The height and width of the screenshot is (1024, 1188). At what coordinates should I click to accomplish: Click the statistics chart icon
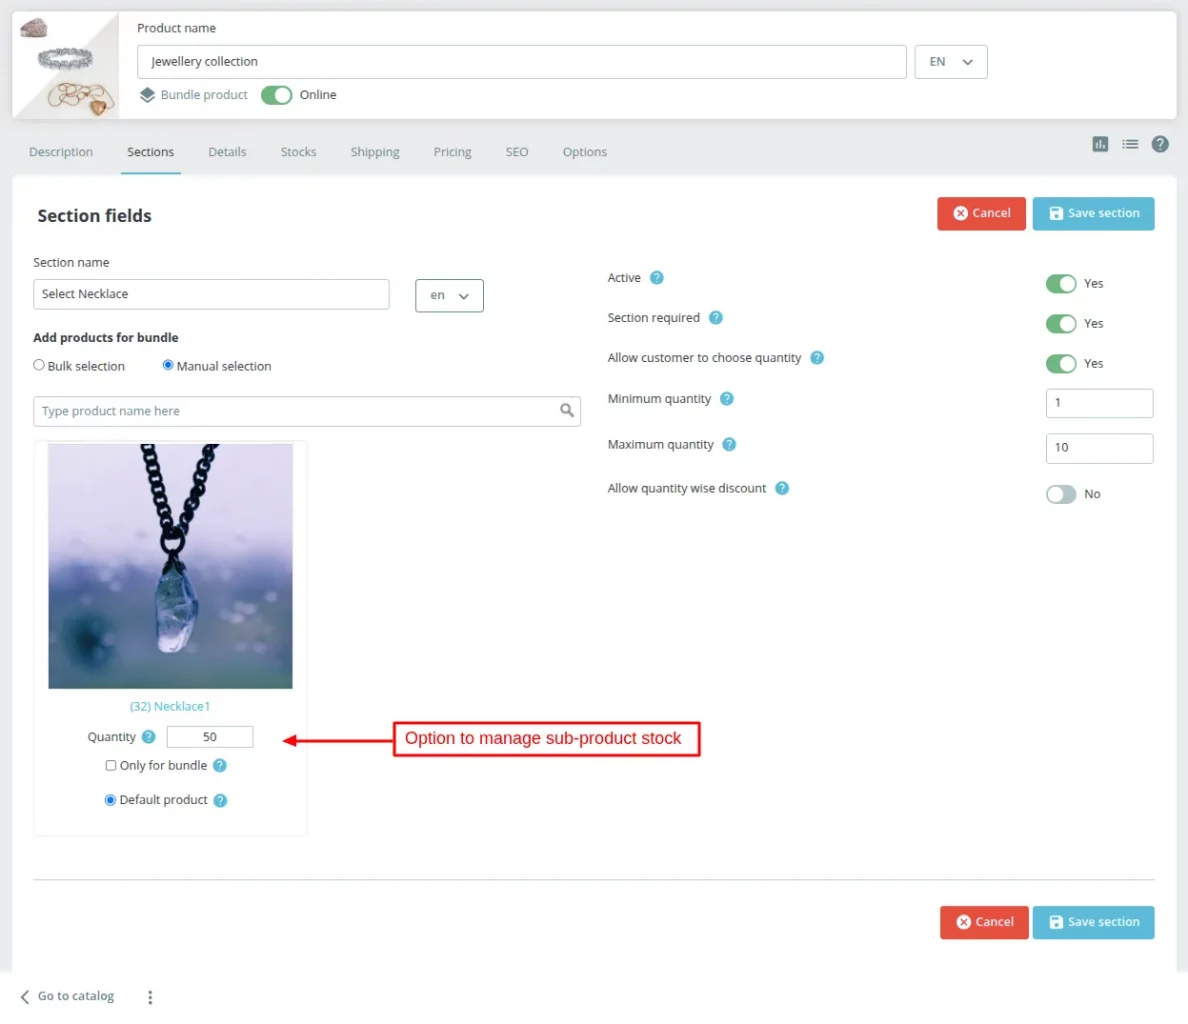tap(1100, 144)
